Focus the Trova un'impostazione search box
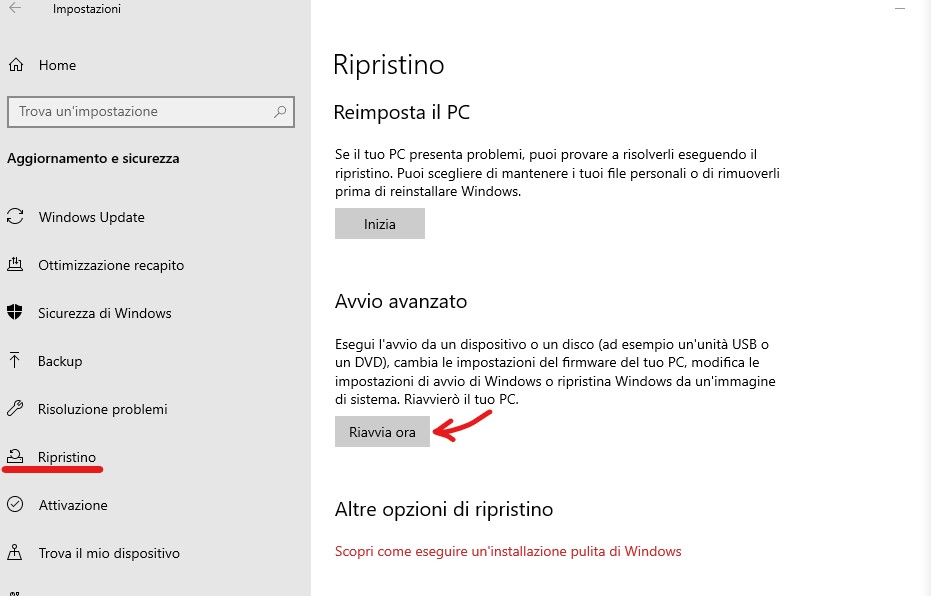Screen dimensions: 931x596 pos(140,112)
